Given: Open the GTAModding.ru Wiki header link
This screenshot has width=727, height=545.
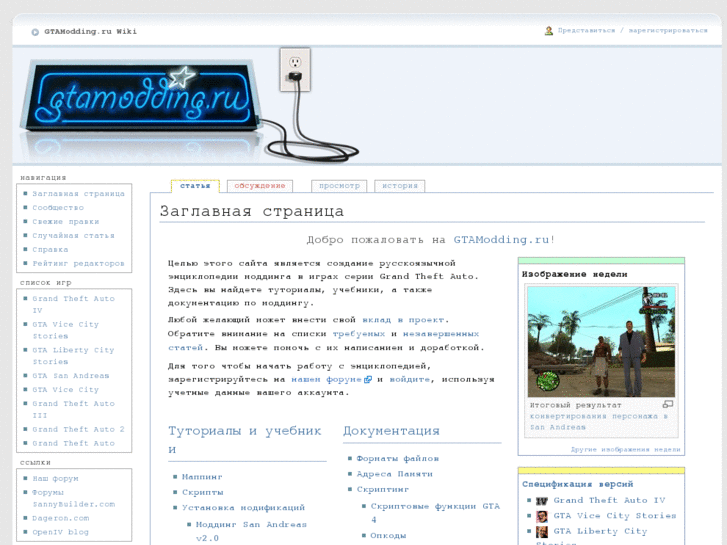Looking at the screenshot, I should pyautogui.click(x=90, y=32).
